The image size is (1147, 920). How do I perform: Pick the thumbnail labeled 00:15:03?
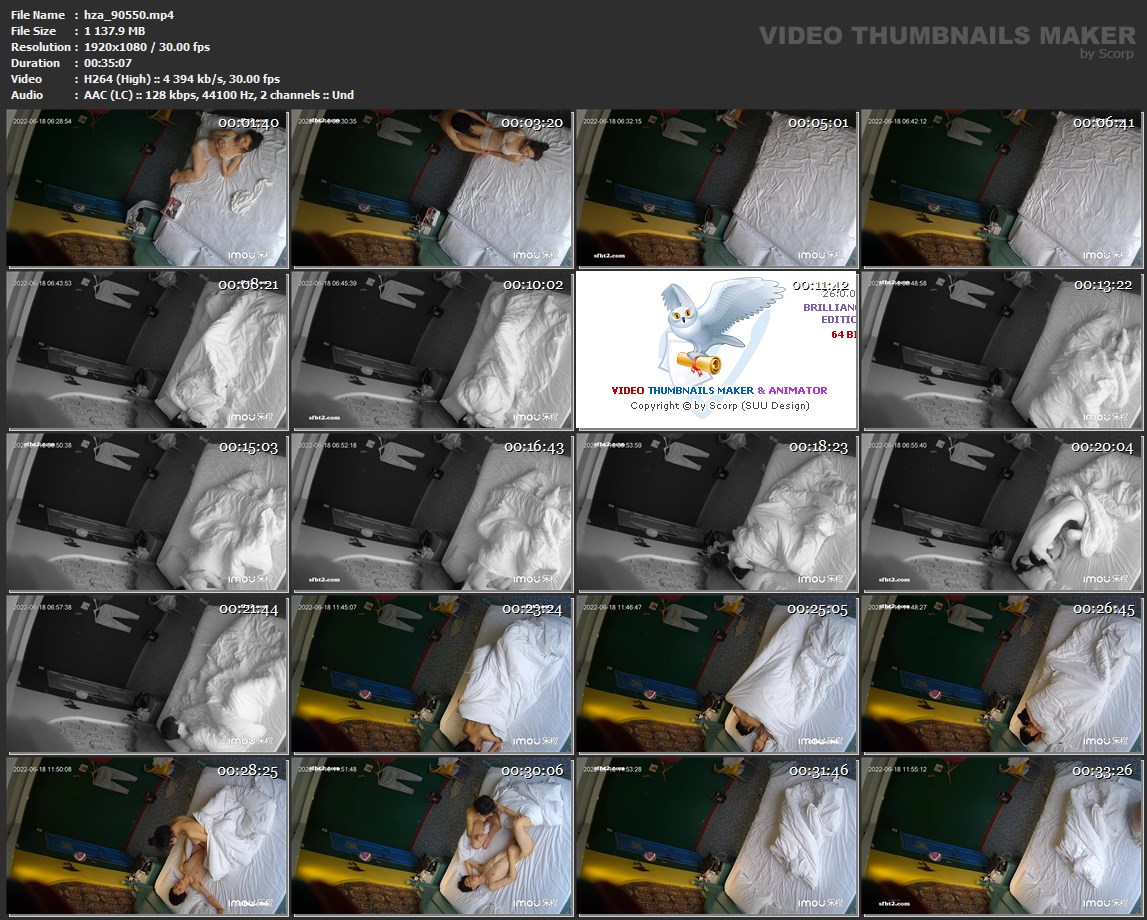(x=147, y=513)
